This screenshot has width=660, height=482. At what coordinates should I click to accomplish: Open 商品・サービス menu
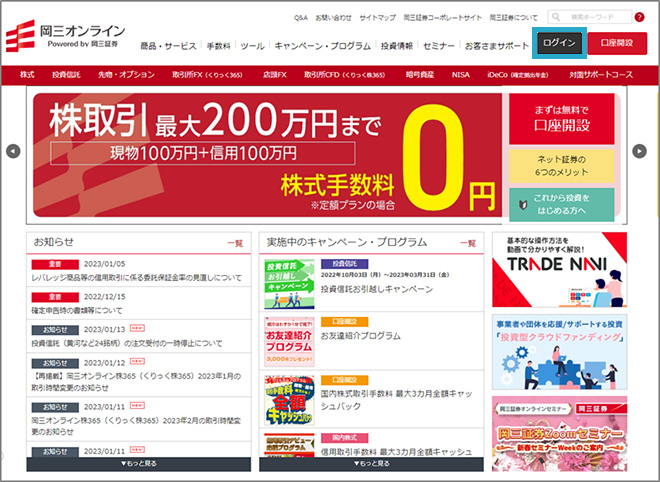point(168,46)
